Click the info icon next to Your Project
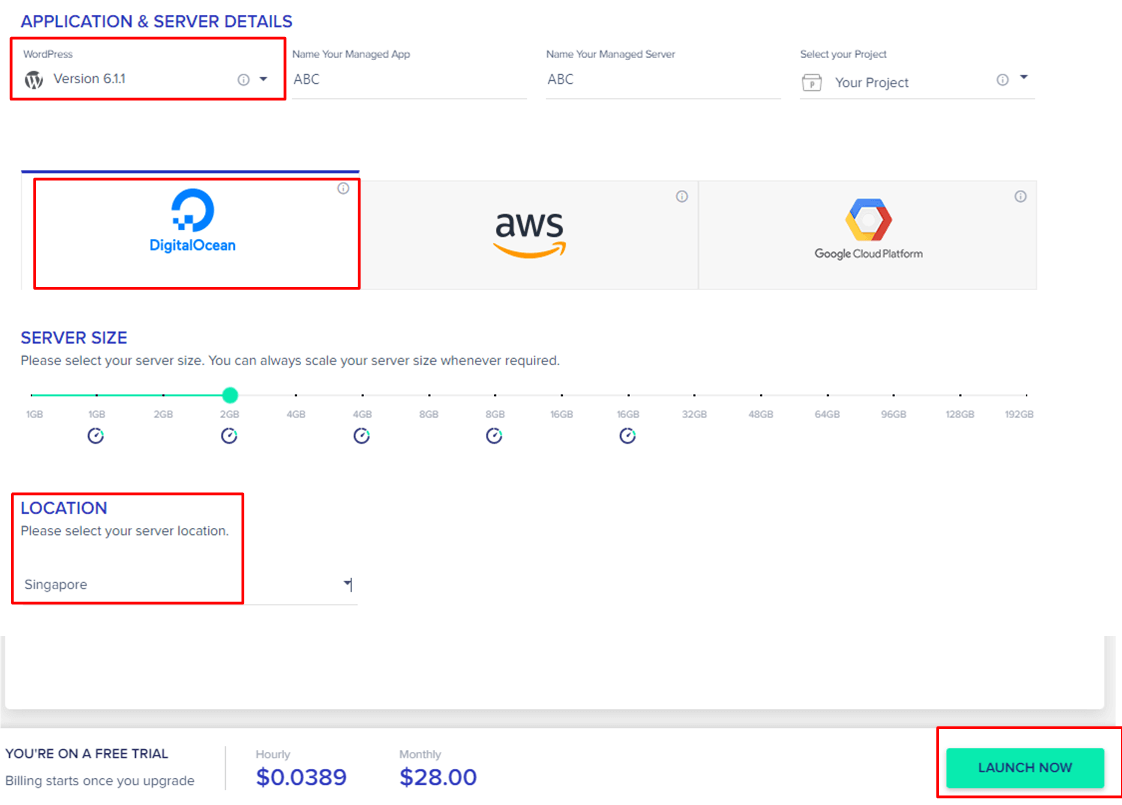The width and height of the screenshot is (1122, 805). coord(1001,78)
